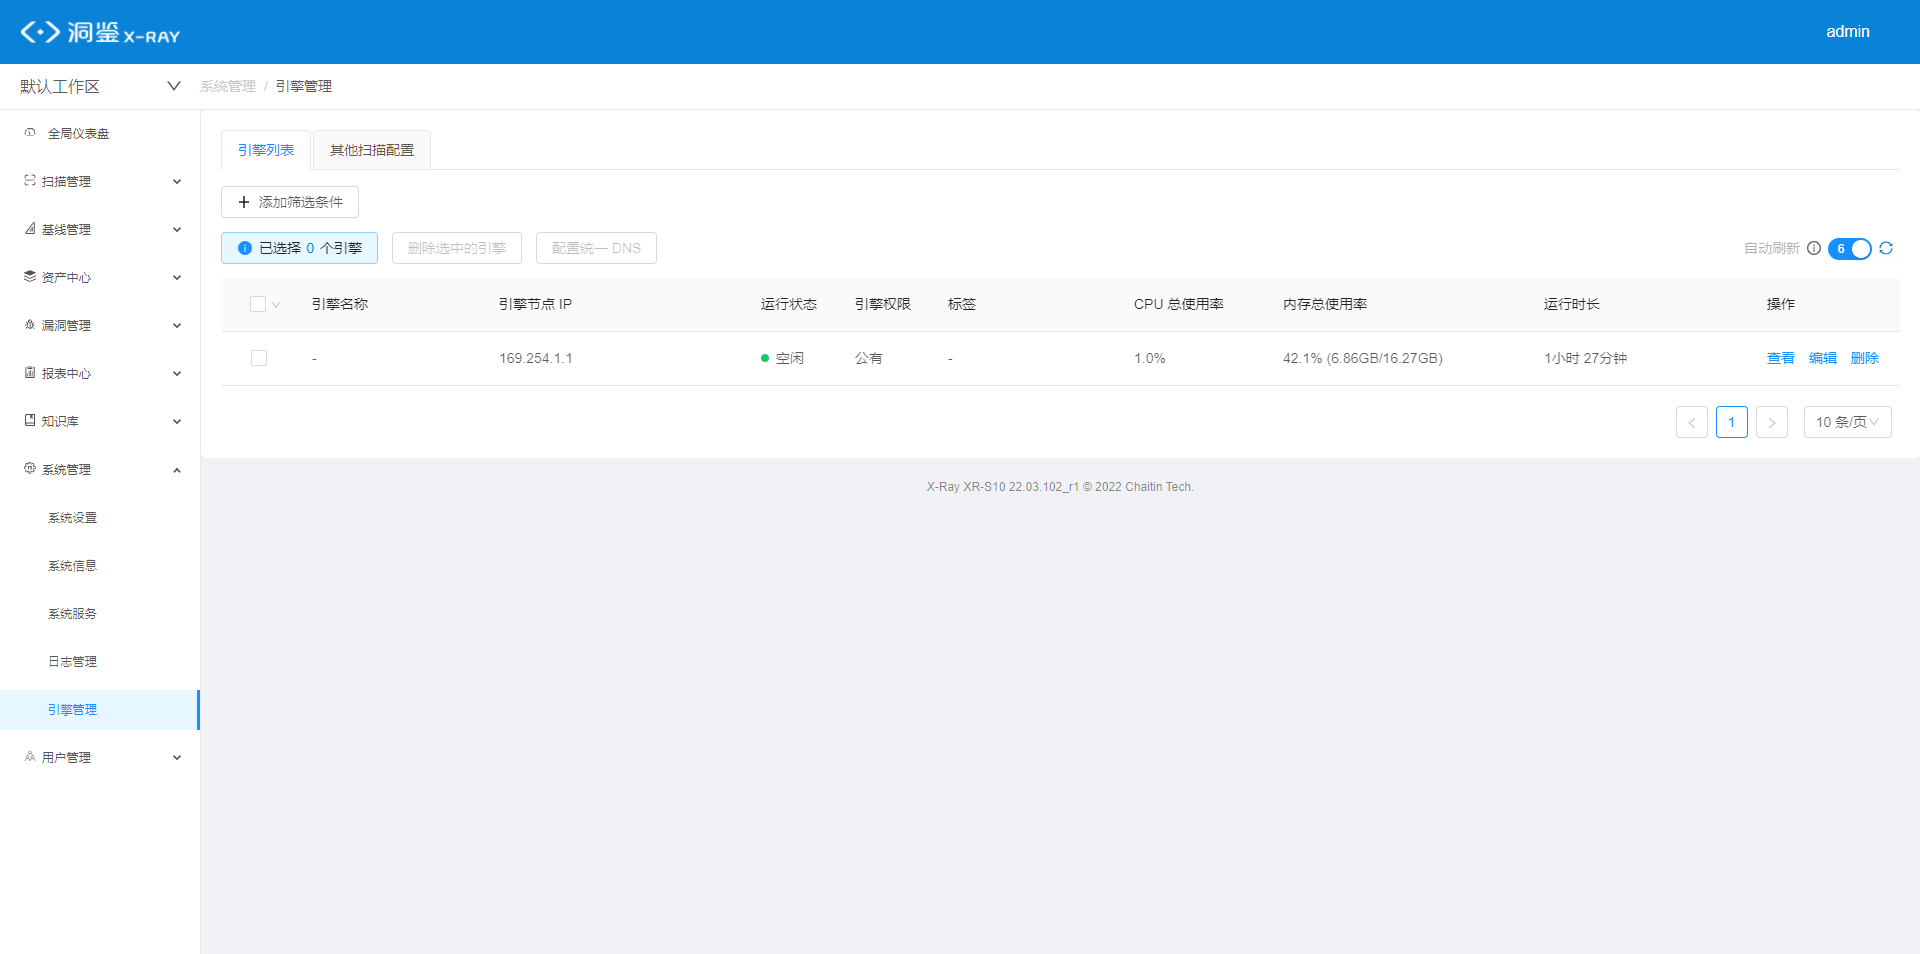This screenshot has height=954, width=1920.
Task: Open the 默认工作区 workspace dropdown
Action: click(100, 86)
